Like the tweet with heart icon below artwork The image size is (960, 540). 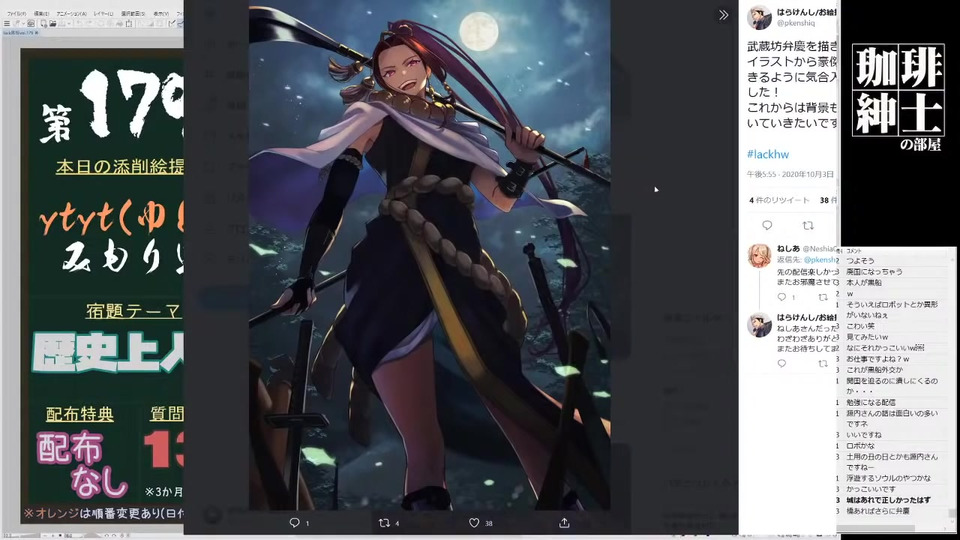click(474, 523)
